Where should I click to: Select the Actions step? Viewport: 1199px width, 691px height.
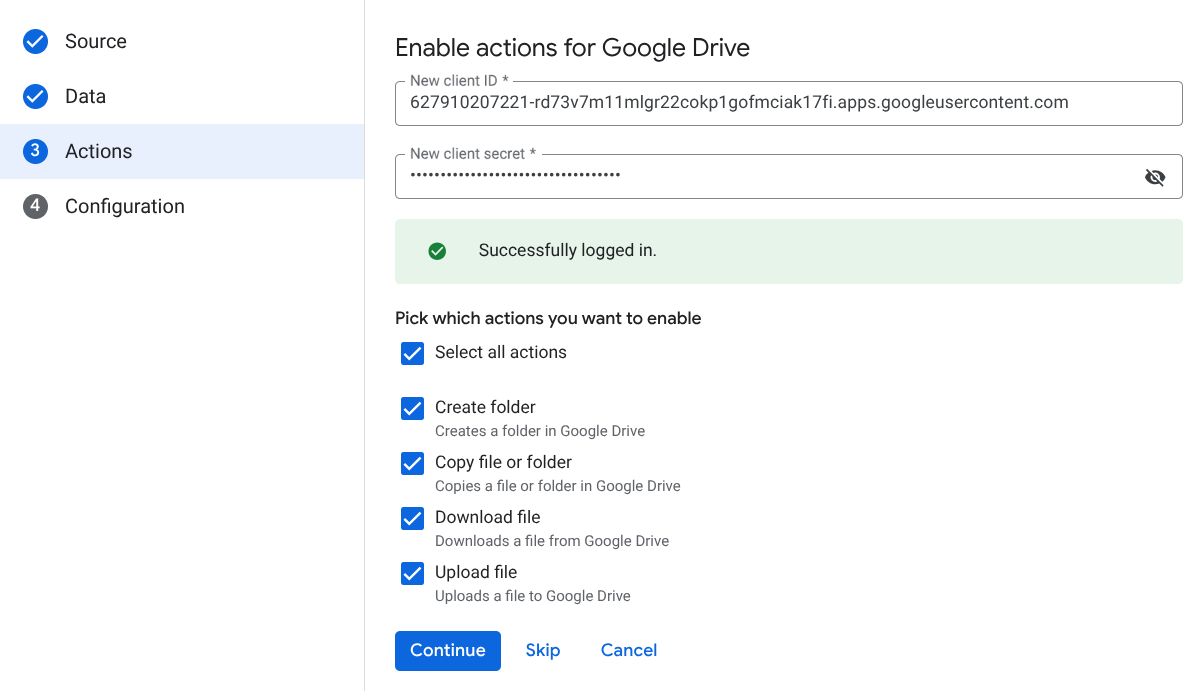pos(182,151)
